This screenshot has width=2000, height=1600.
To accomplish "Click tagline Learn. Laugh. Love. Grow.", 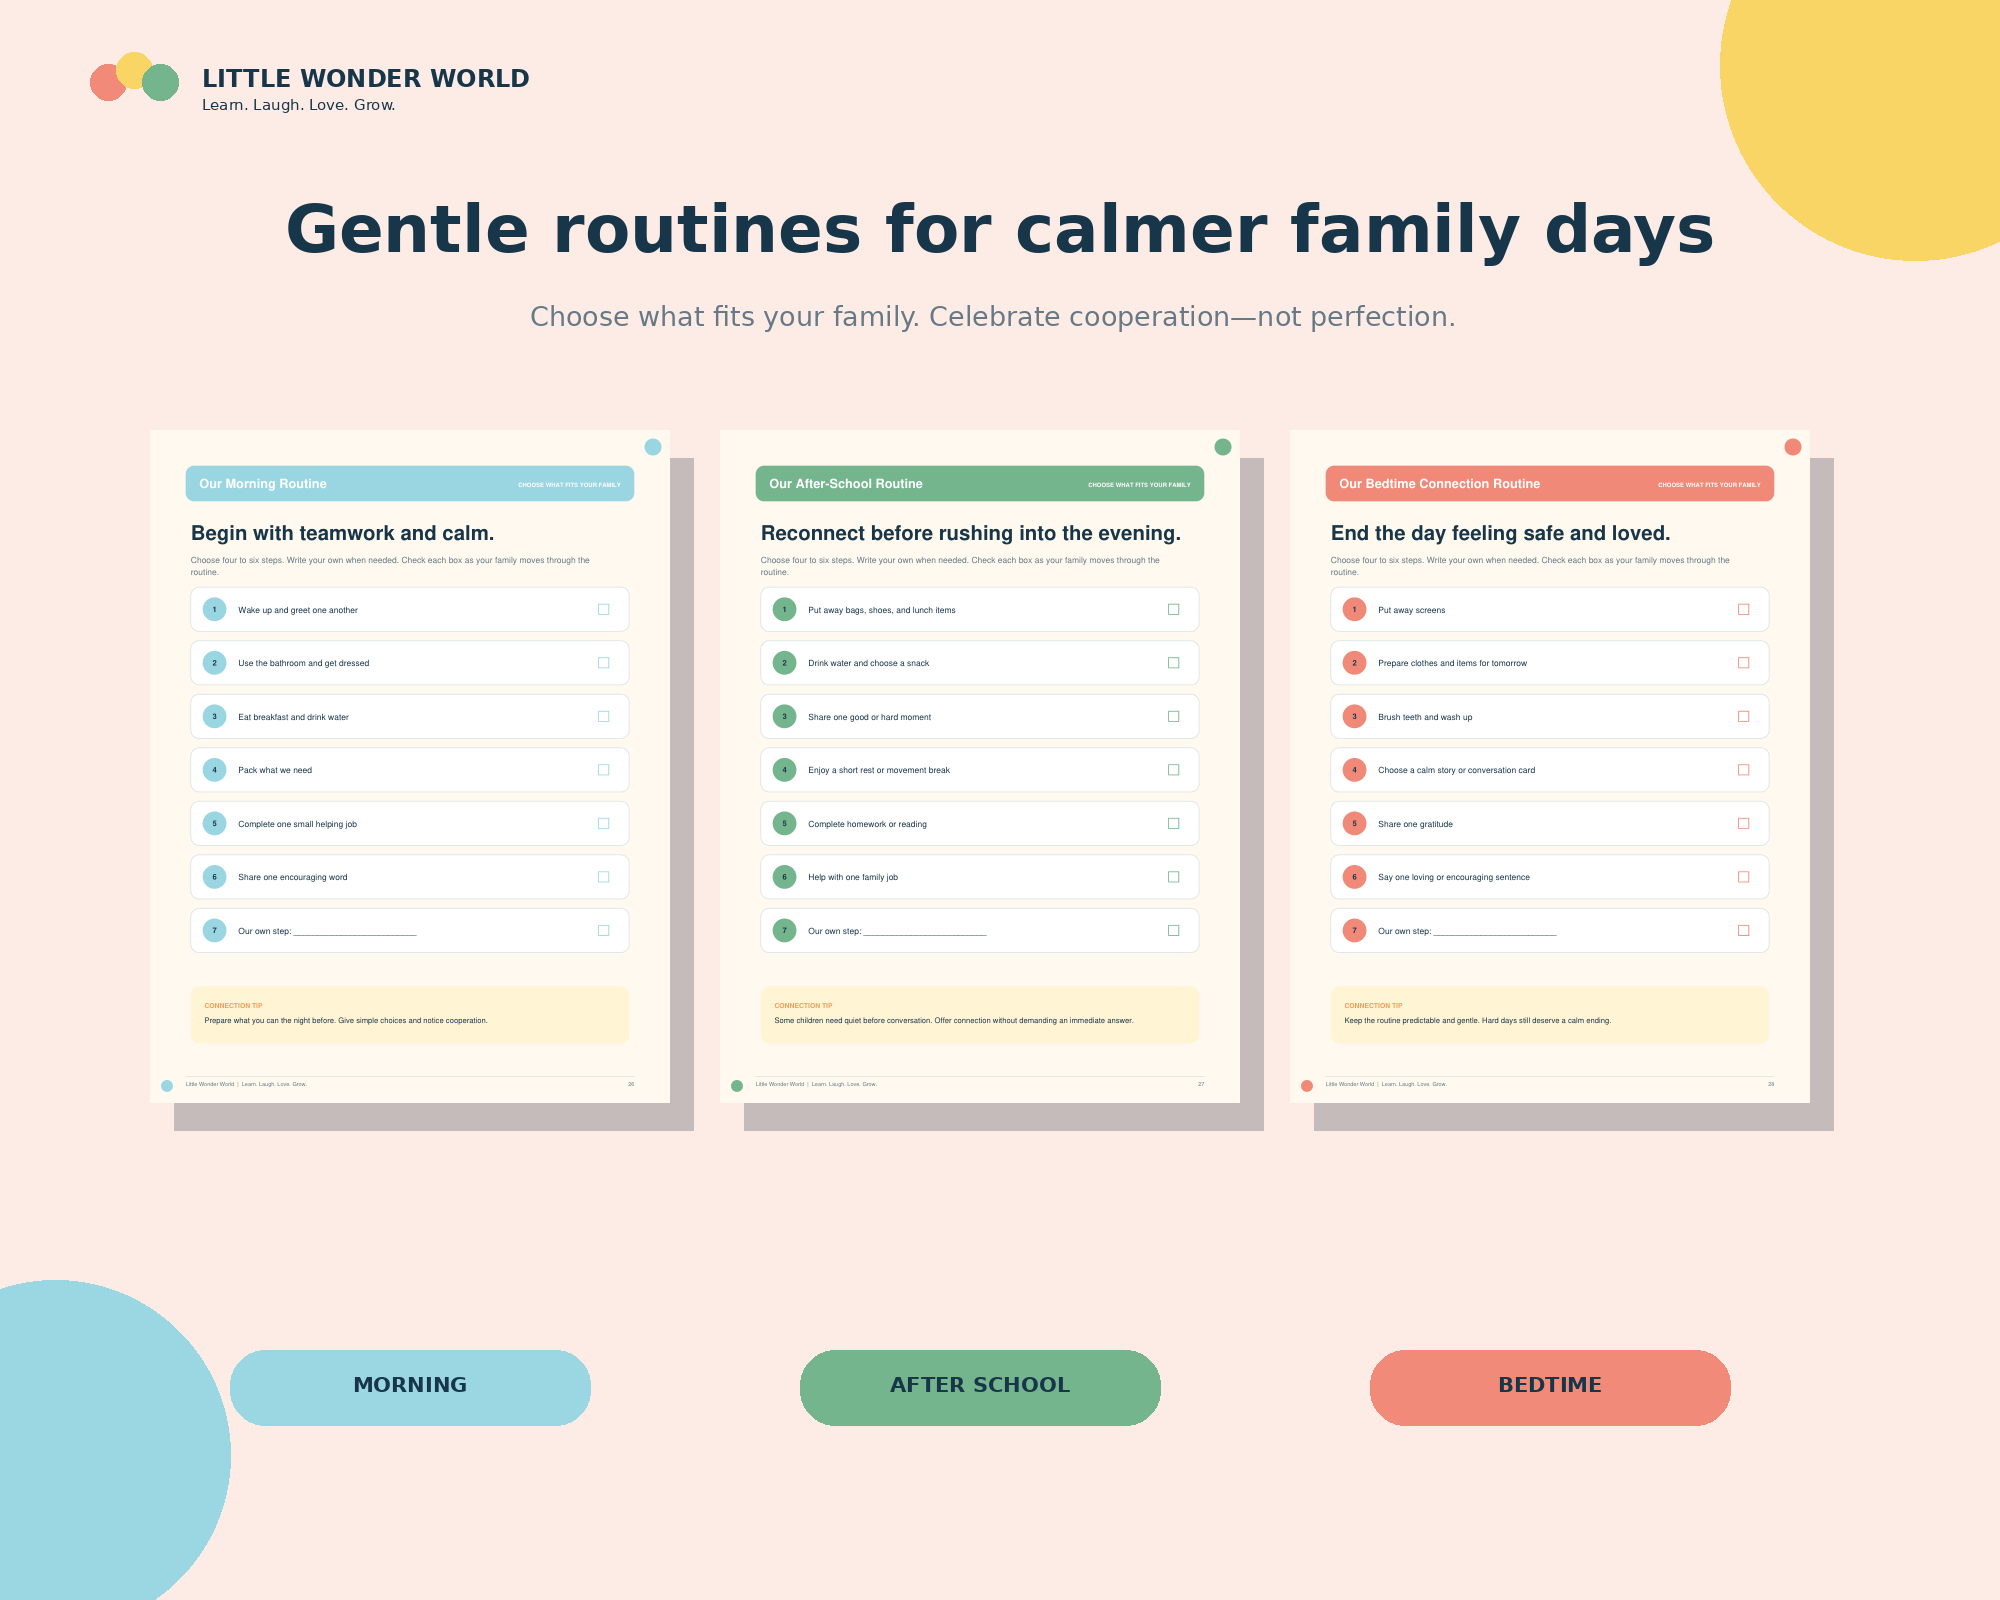I will tap(299, 105).
